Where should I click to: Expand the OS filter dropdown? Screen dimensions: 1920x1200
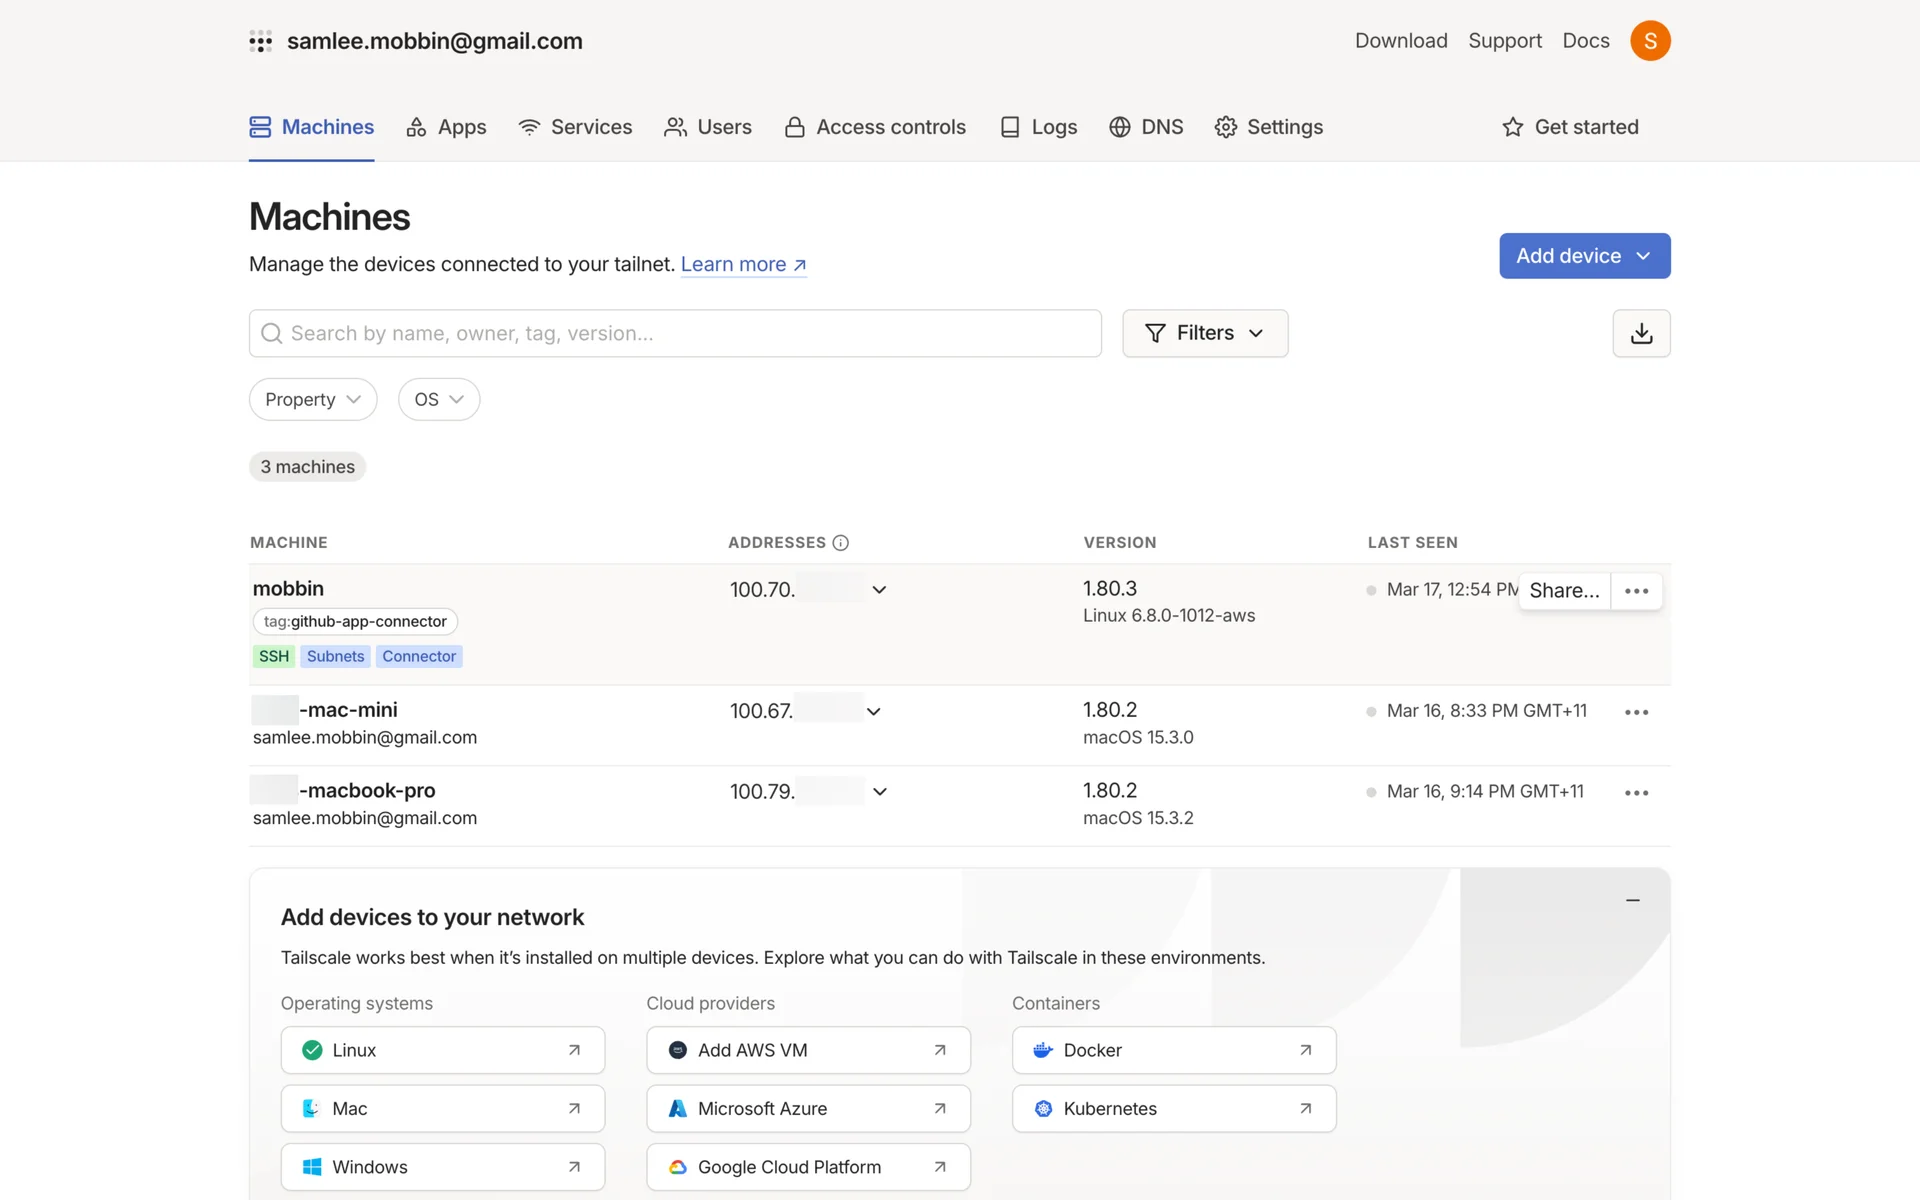click(x=438, y=399)
